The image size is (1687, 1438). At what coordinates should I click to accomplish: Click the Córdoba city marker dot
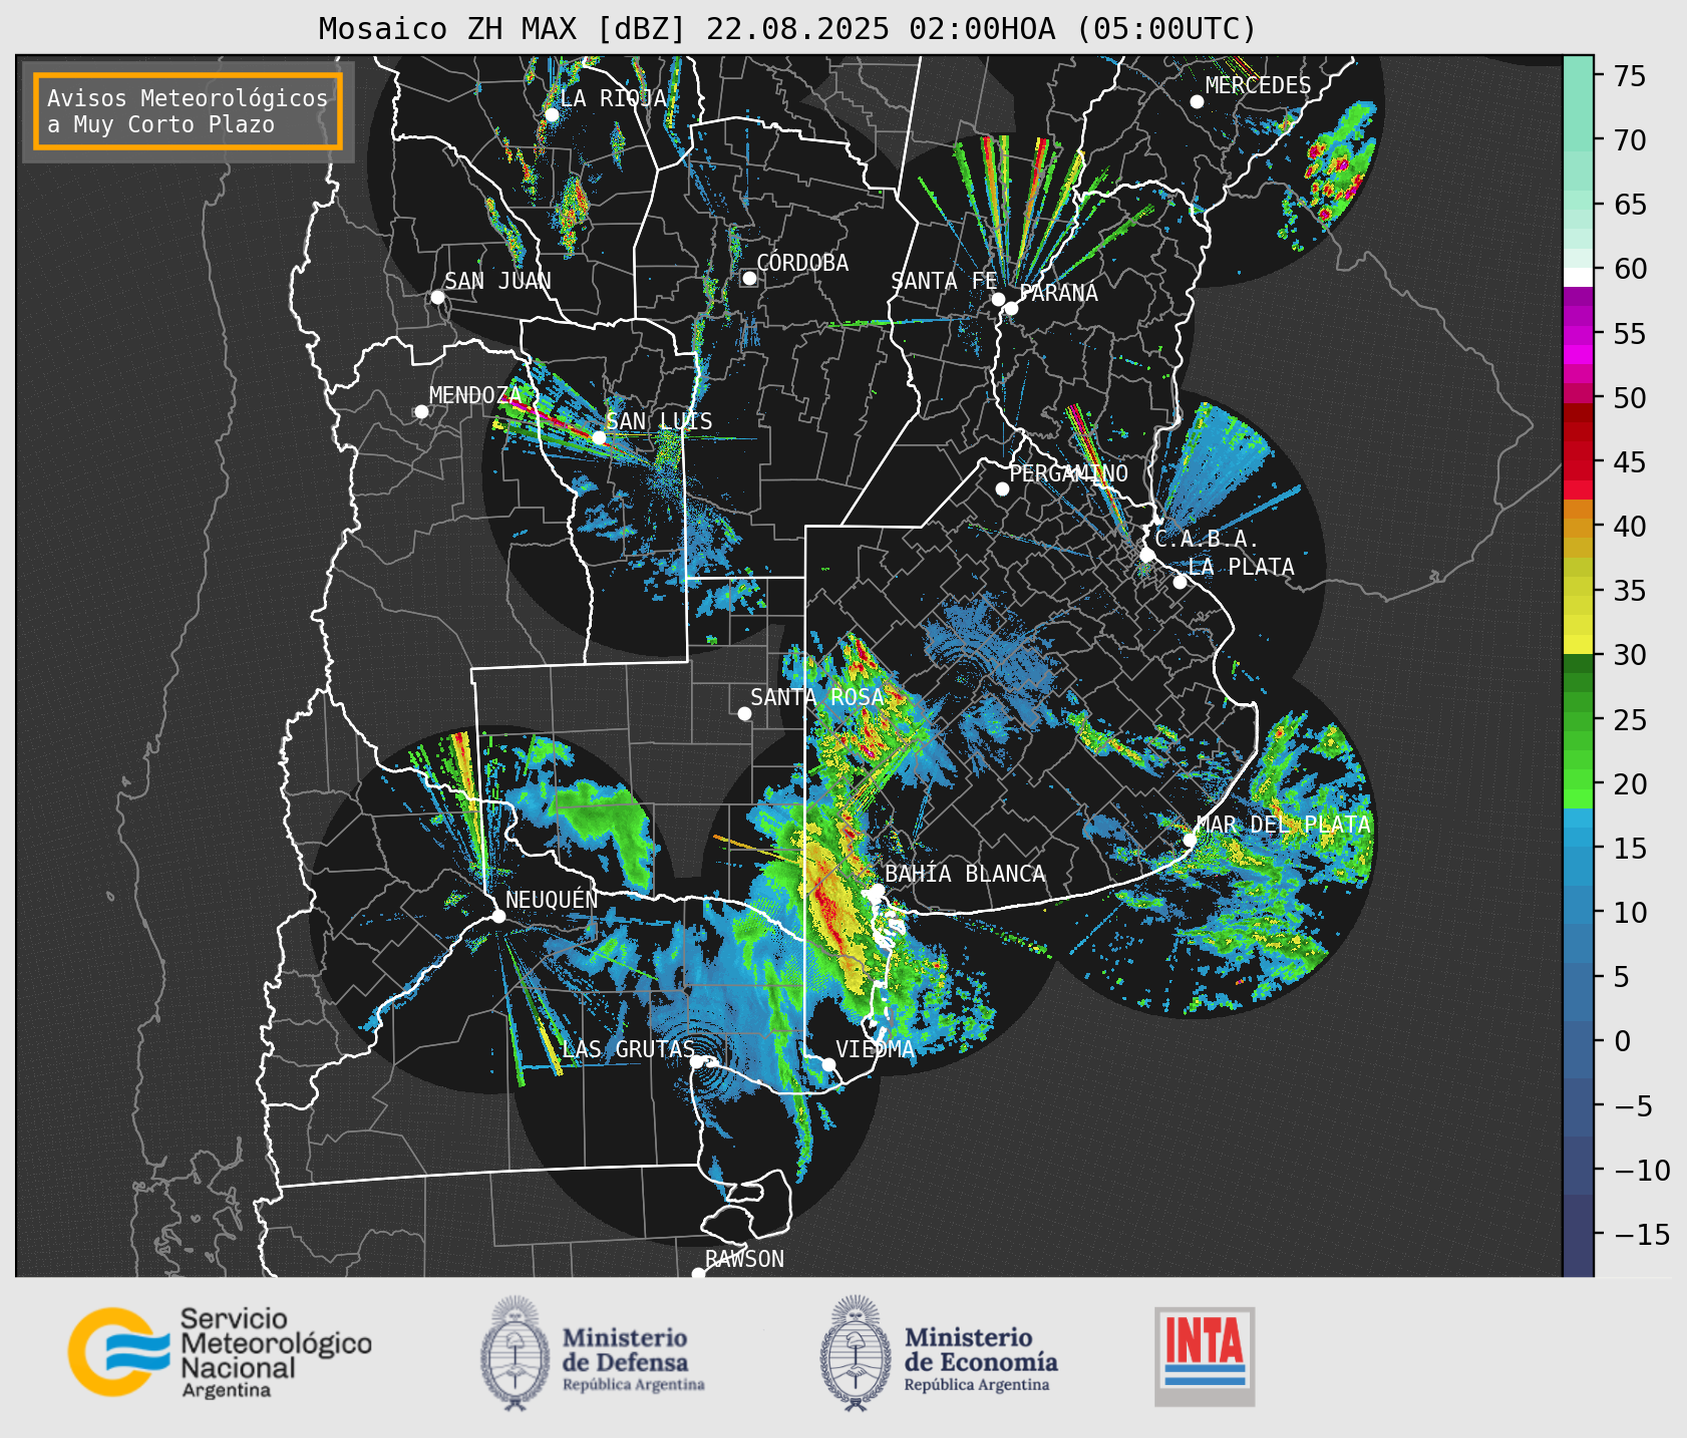point(749,278)
